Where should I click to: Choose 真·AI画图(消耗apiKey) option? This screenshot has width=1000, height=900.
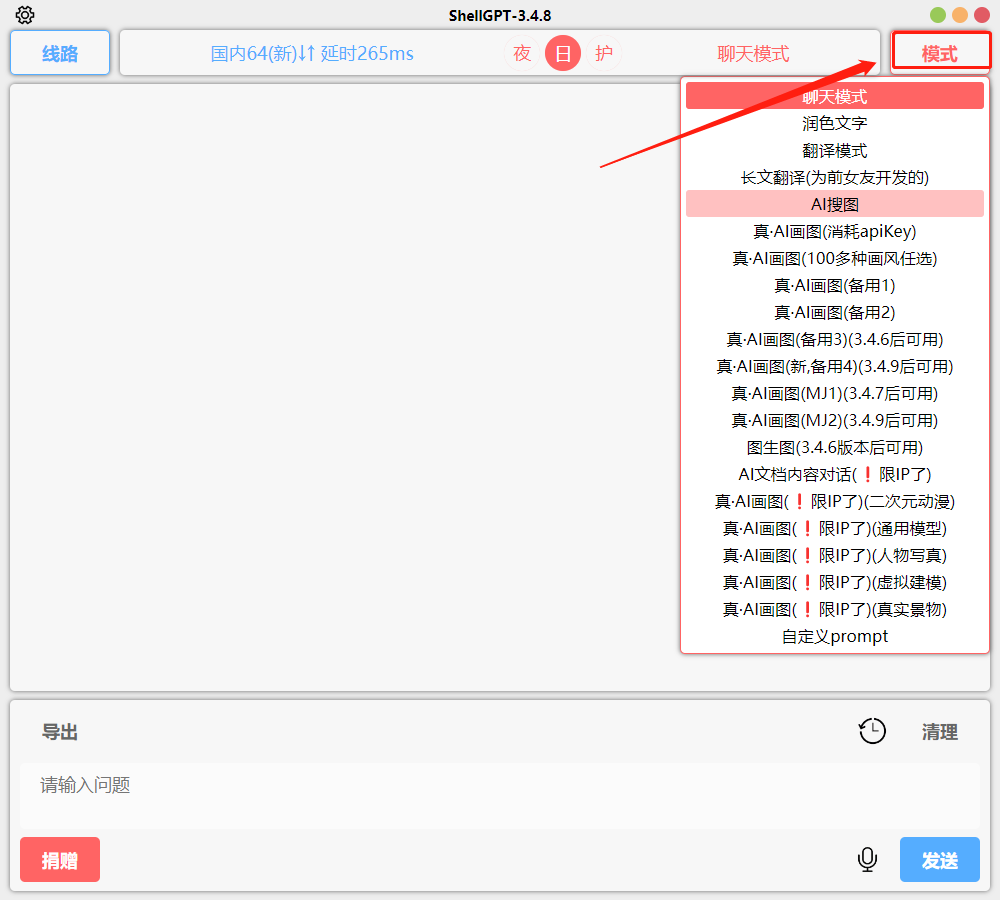pyautogui.click(x=835, y=232)
